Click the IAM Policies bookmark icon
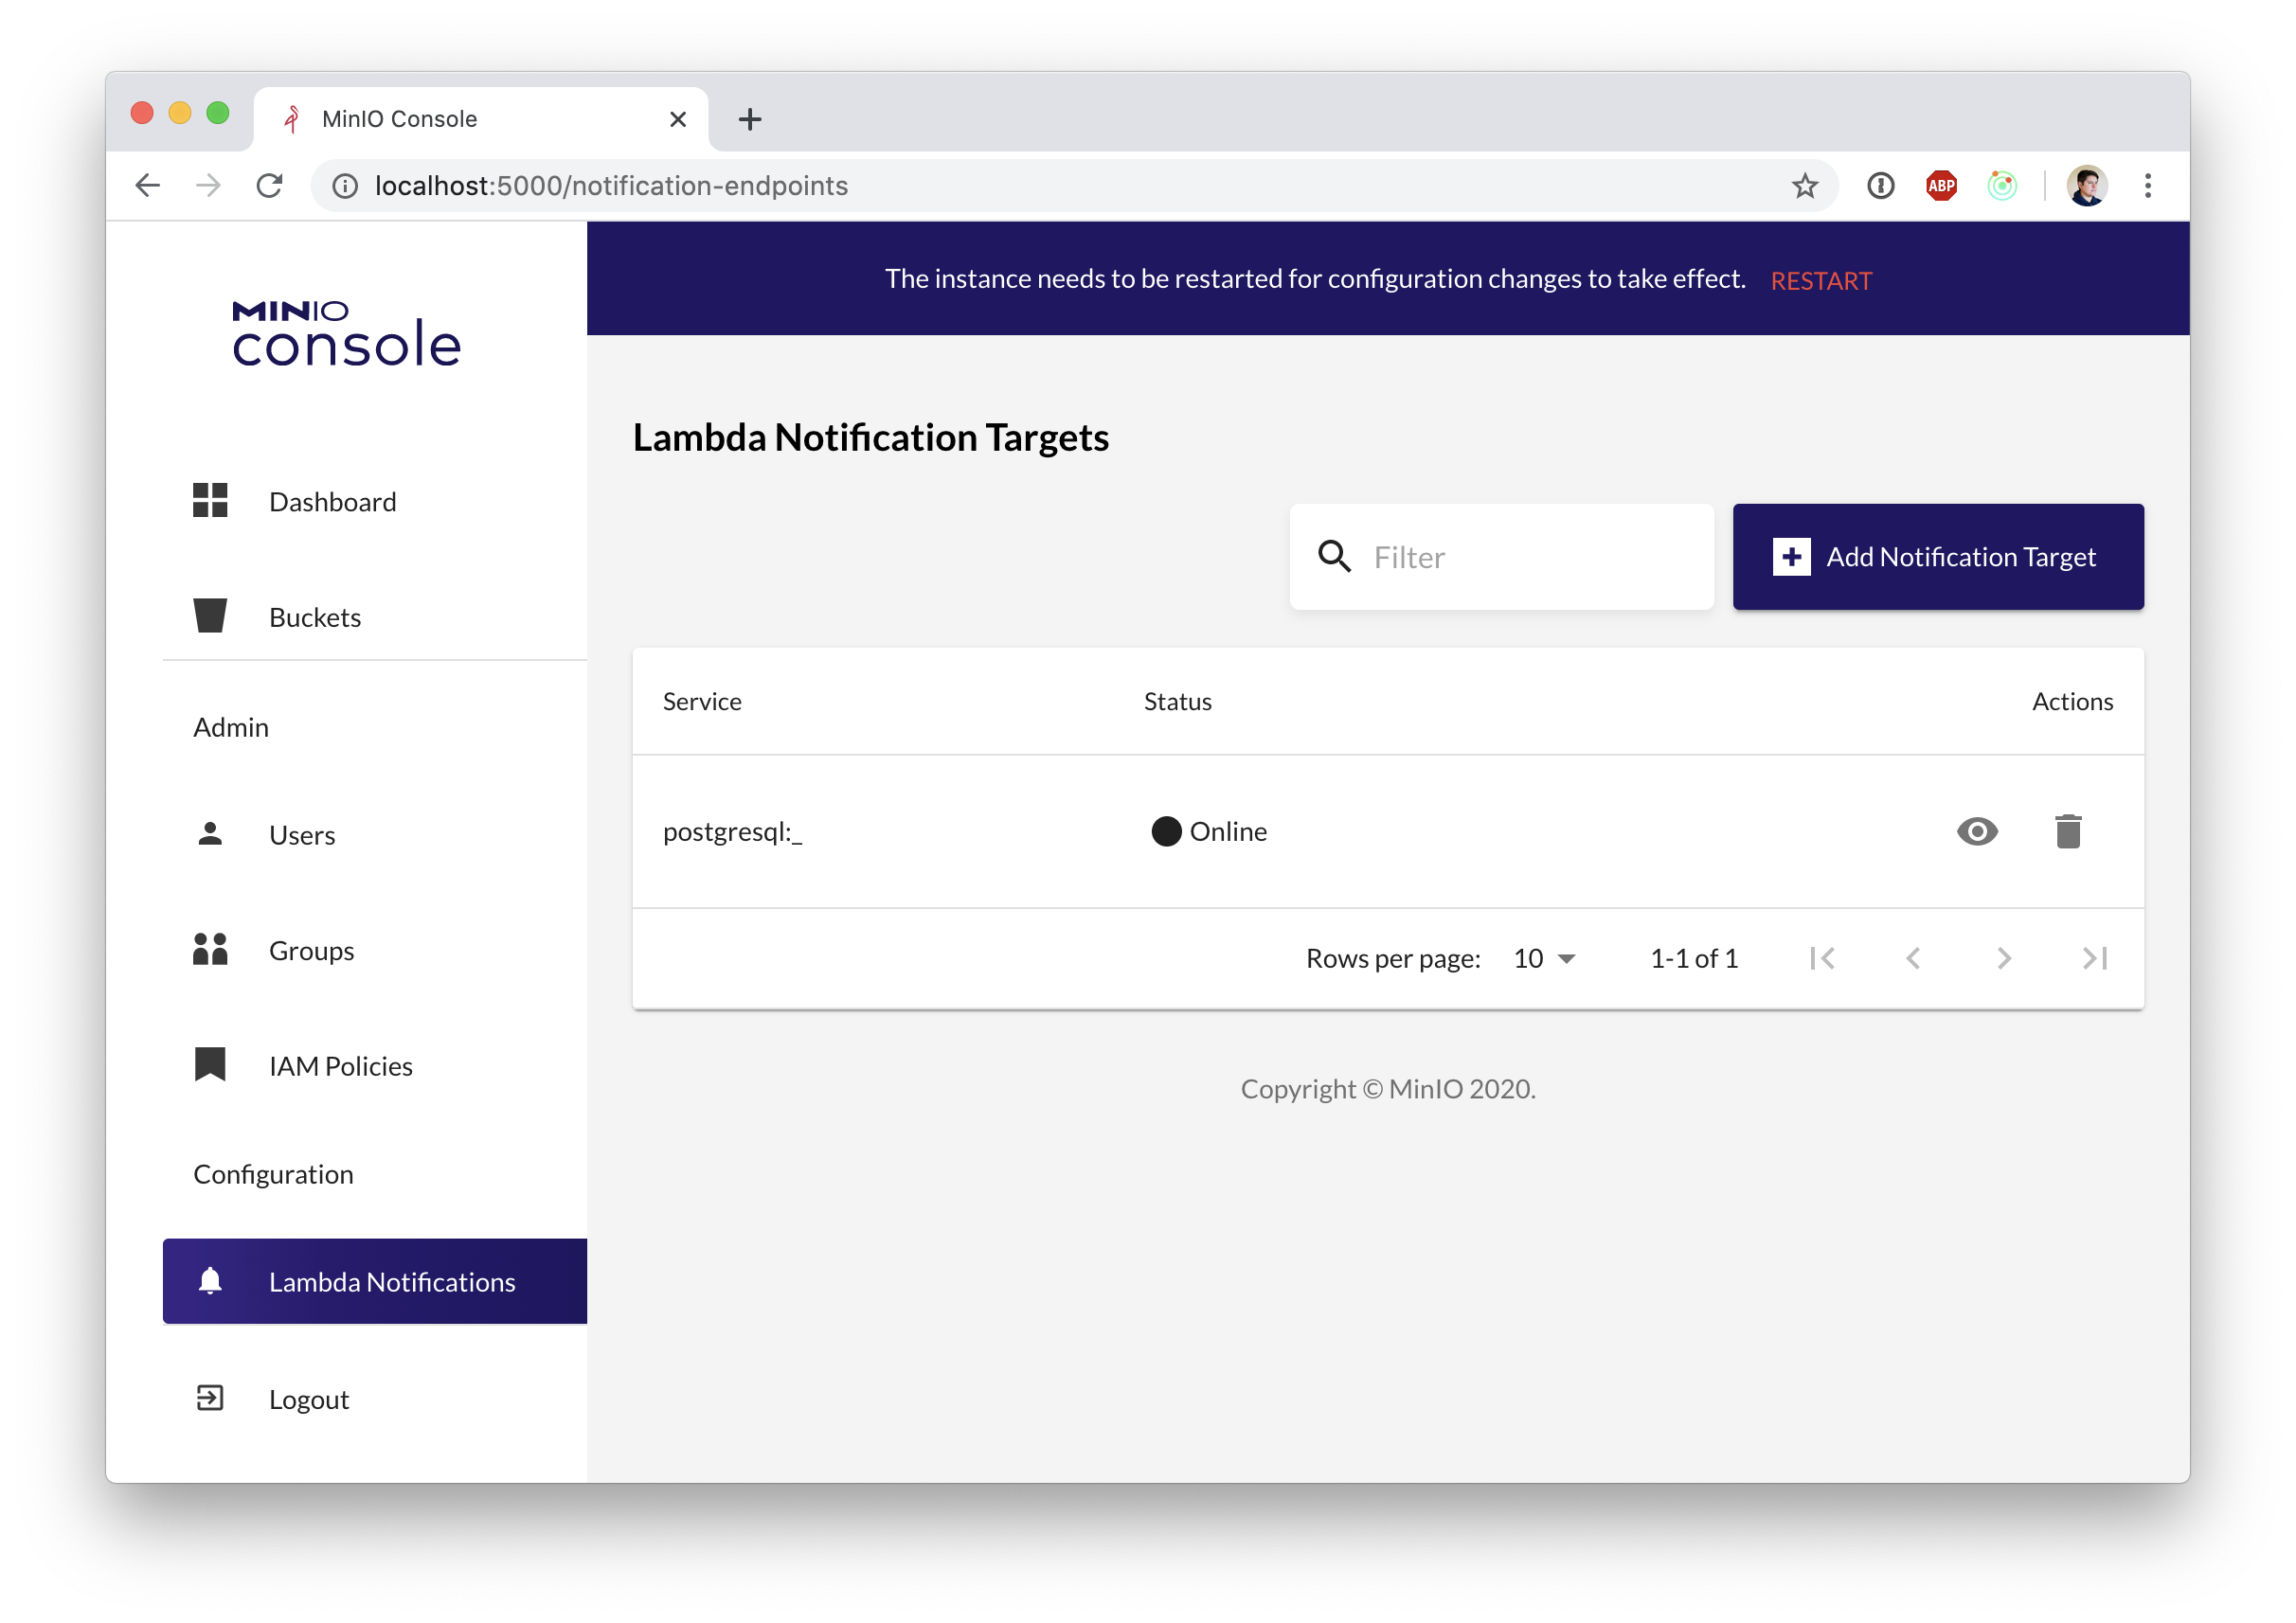The height and width of the screenshot is (1623, 2296). click(x=210, y=1064)
